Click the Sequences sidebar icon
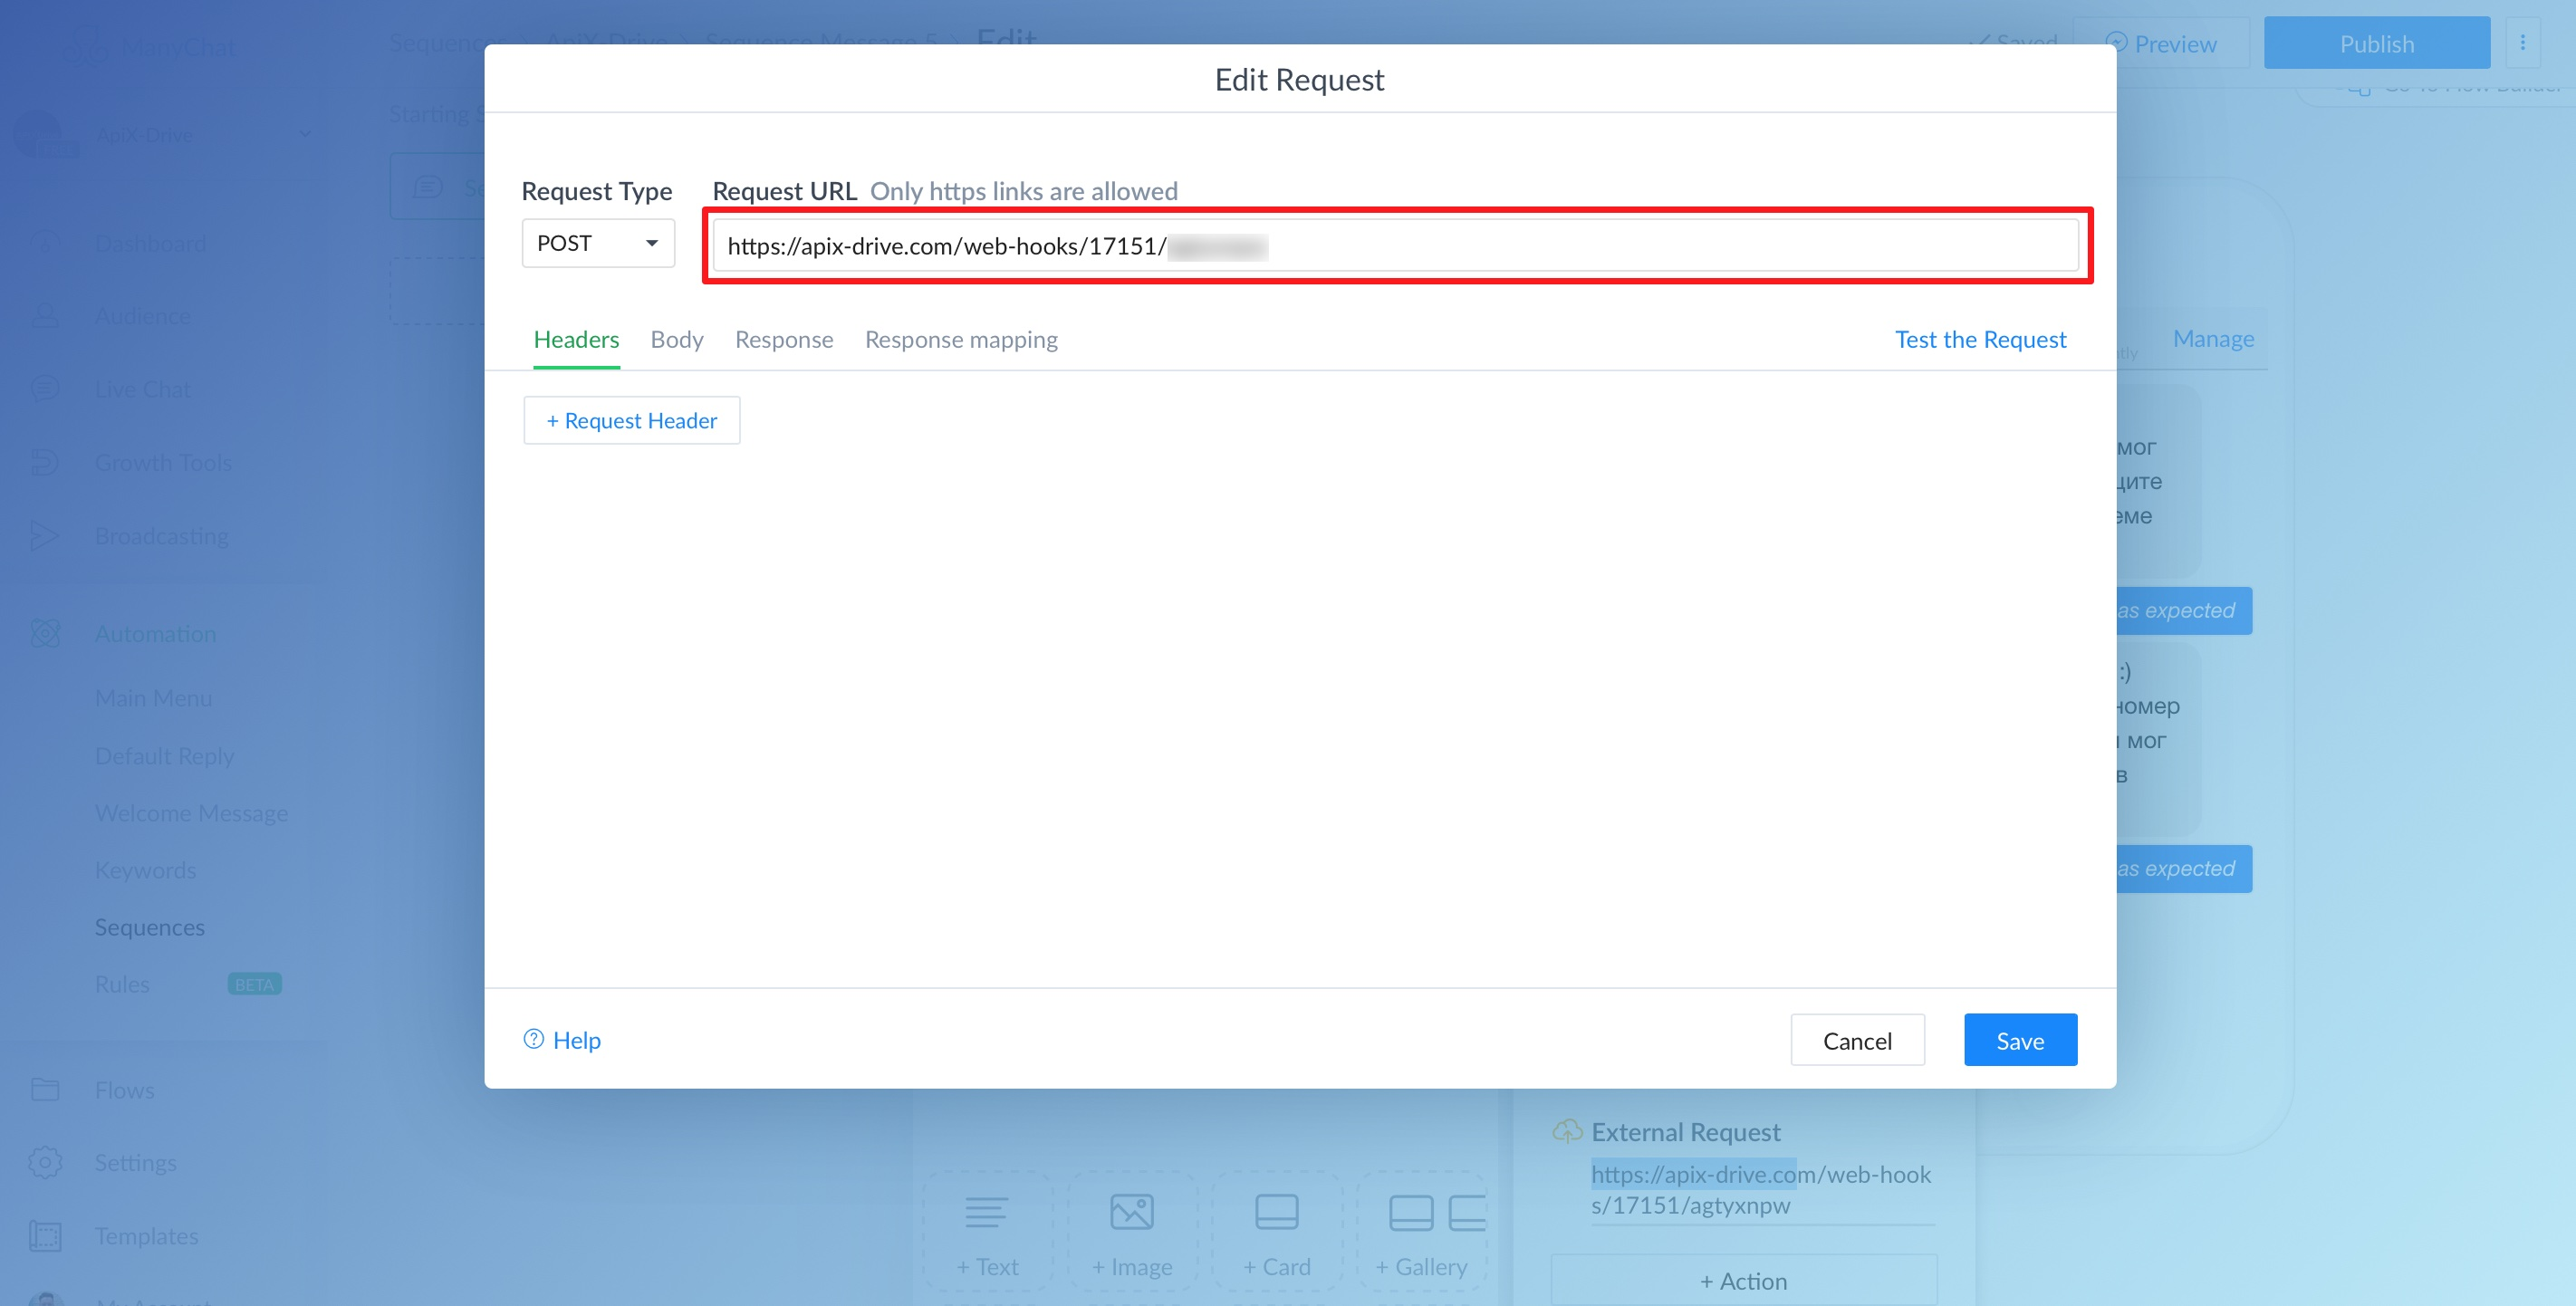The height and width of the screenshot is (1306, 2576). (x=149, y=925)
